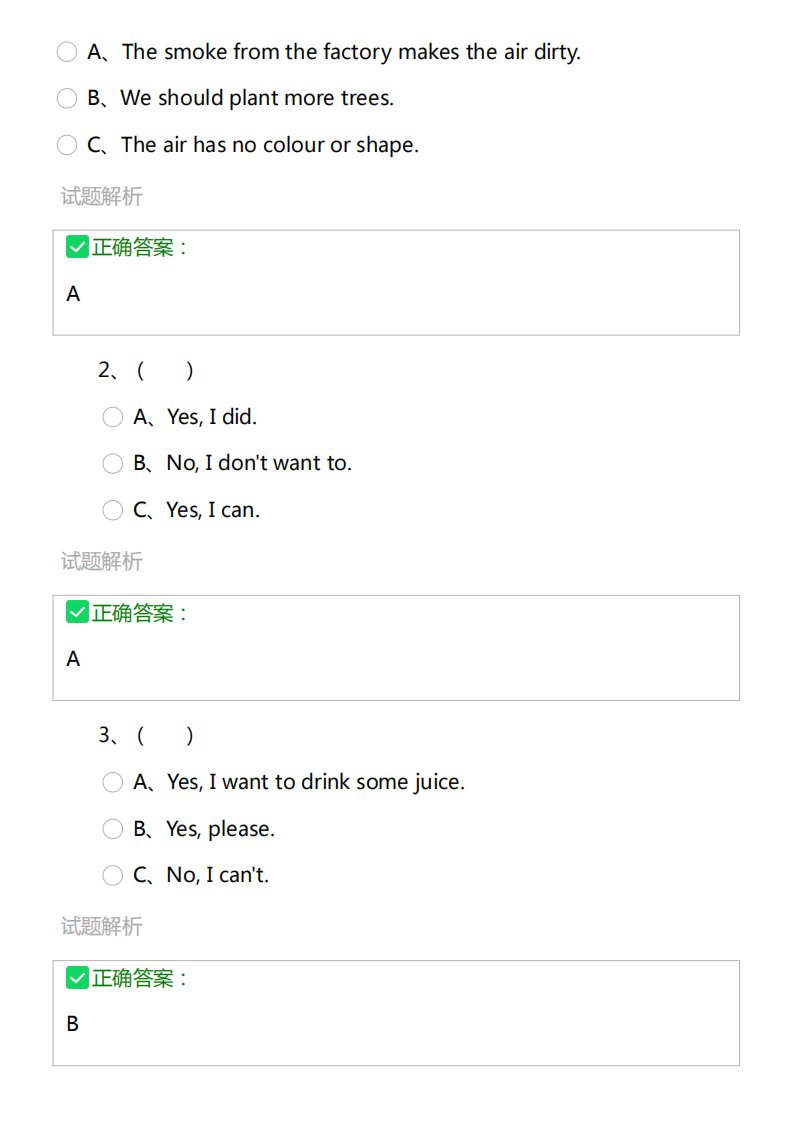Select 'No, I don't want to.' option
The image size is (793, 1122).
[x=112, y=464]
